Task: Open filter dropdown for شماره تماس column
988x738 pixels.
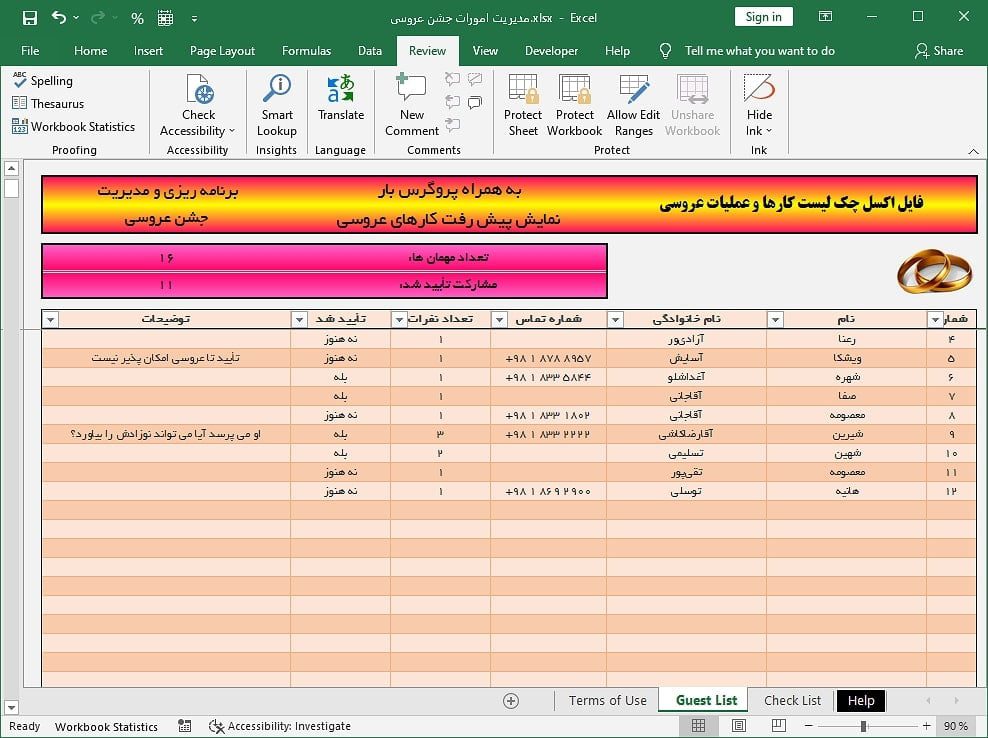Action: [499, 320]
